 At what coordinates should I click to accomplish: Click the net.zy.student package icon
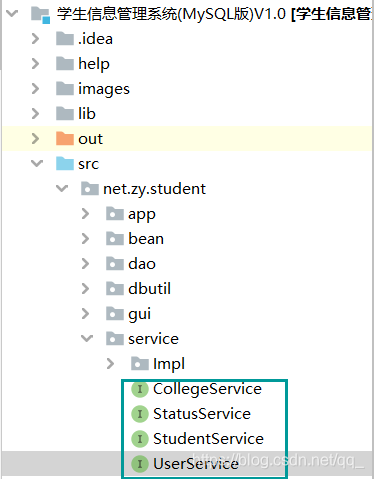tap(90, 188)
